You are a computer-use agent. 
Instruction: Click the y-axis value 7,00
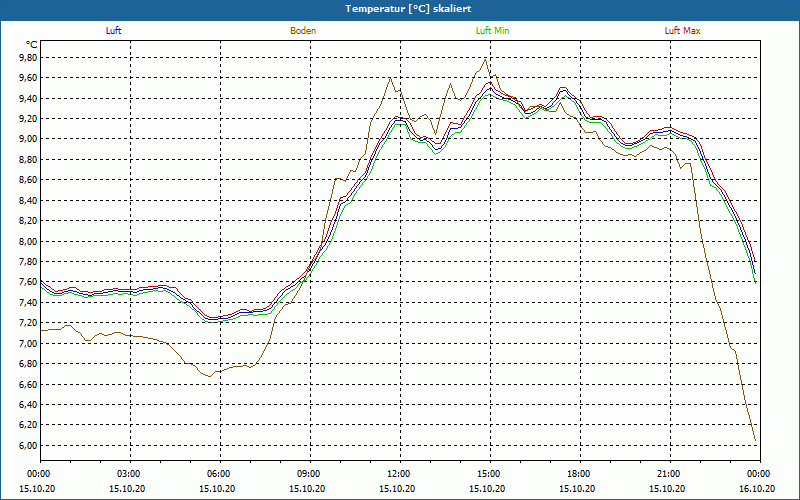point(28,343)
